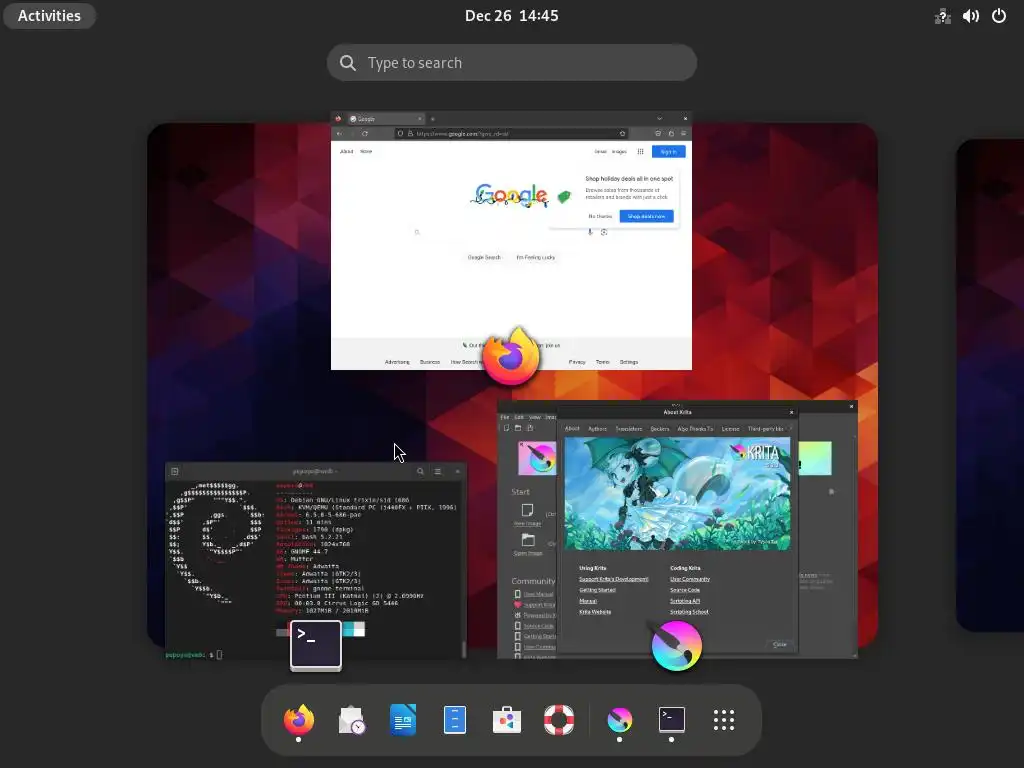The width and height of the screenshot is (1024, 768).
Task: Open Evolution mail from the dock
Action: click(351, 720)
